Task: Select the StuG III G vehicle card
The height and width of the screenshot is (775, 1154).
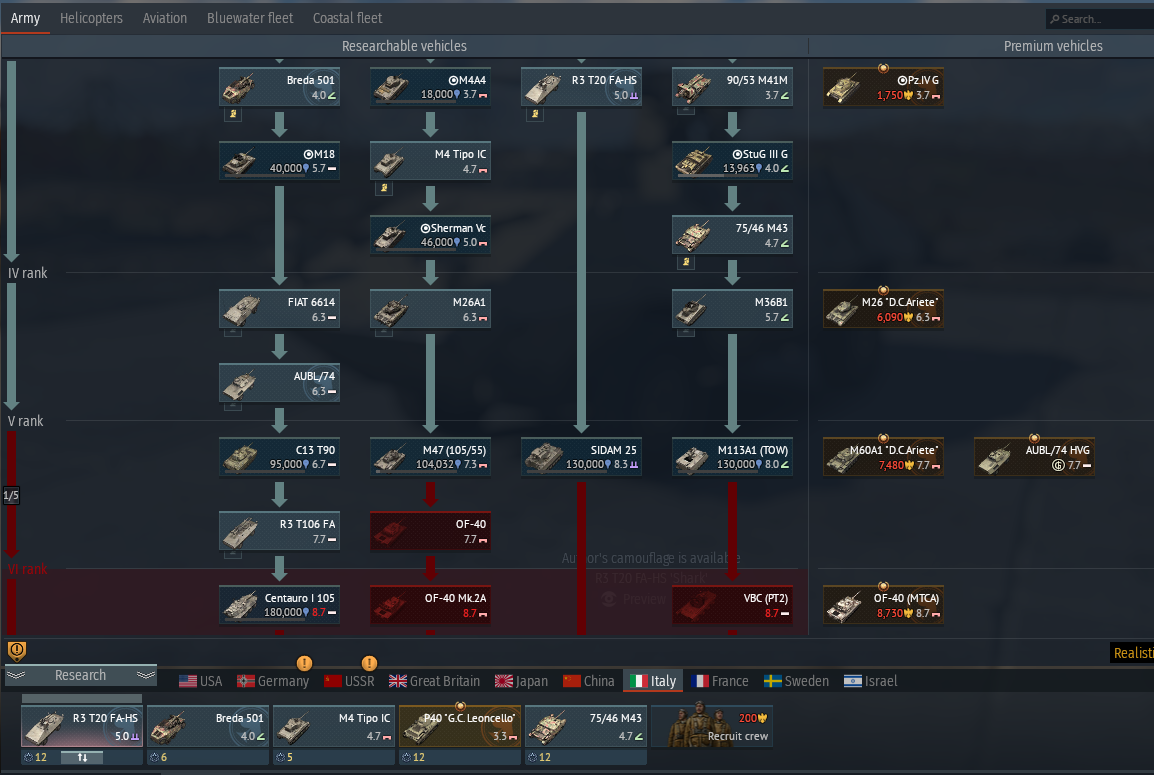Action: [x=732, y=161]
